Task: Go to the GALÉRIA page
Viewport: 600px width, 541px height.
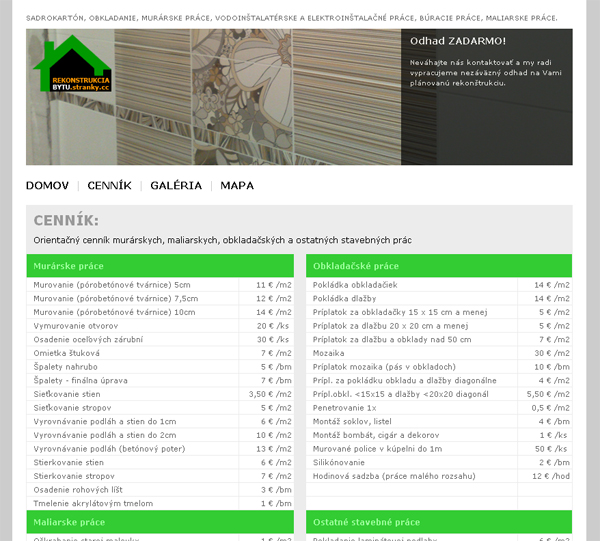Action: coord(176,186)
